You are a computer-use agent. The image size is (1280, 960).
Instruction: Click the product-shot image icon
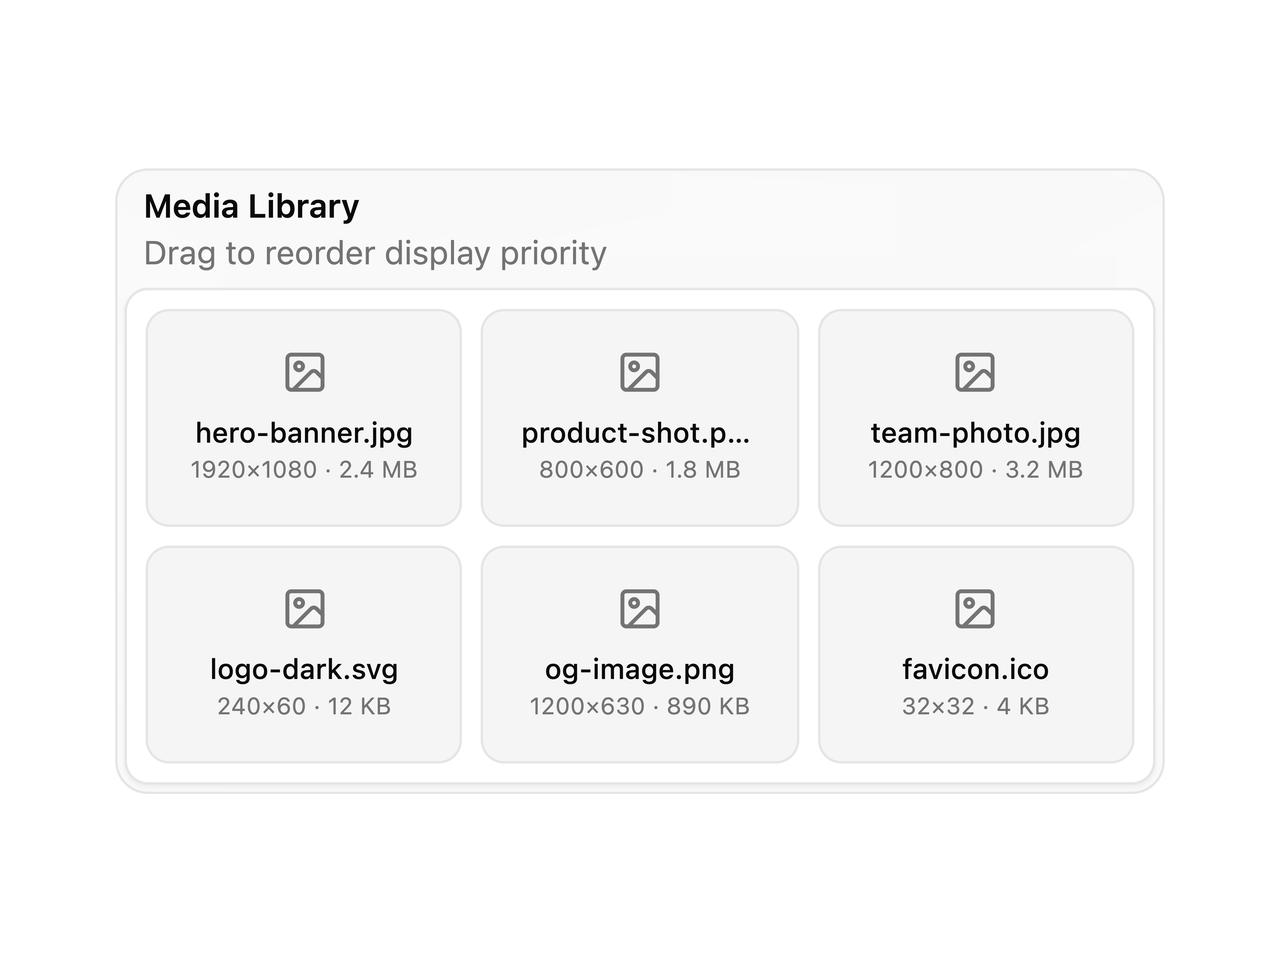[640, 372]
